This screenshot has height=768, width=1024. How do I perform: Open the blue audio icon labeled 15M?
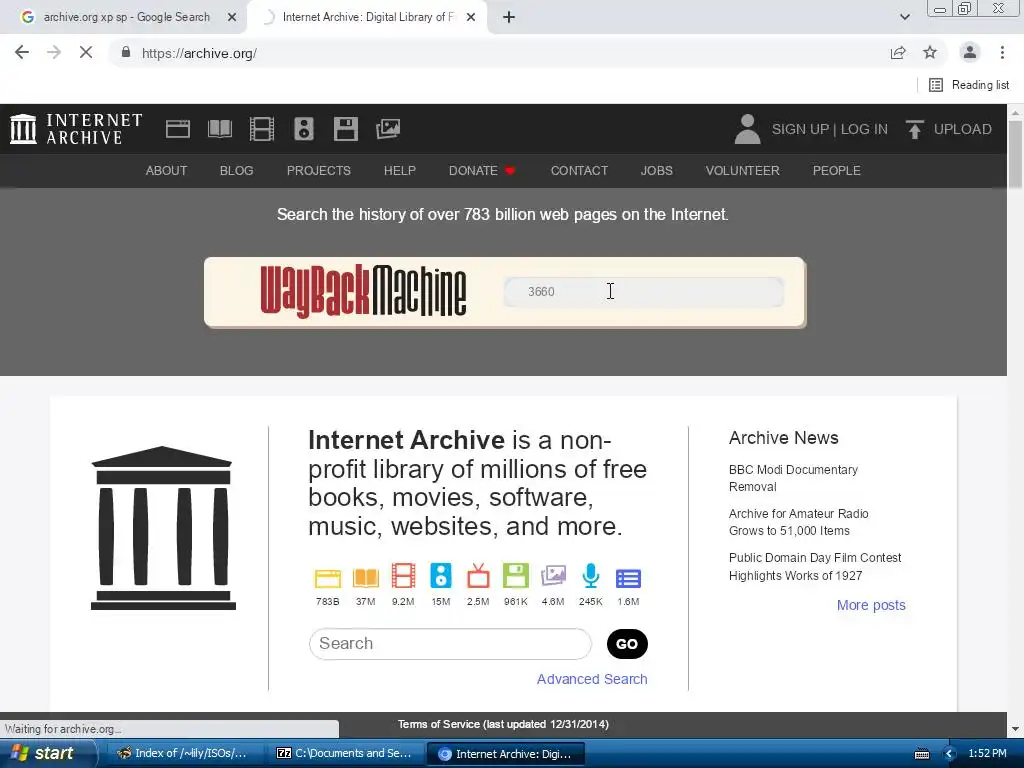441,577
